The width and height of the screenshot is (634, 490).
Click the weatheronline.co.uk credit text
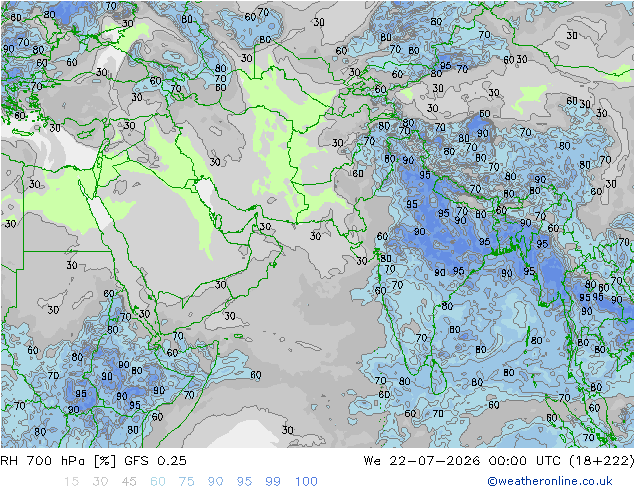click(550, 481)
